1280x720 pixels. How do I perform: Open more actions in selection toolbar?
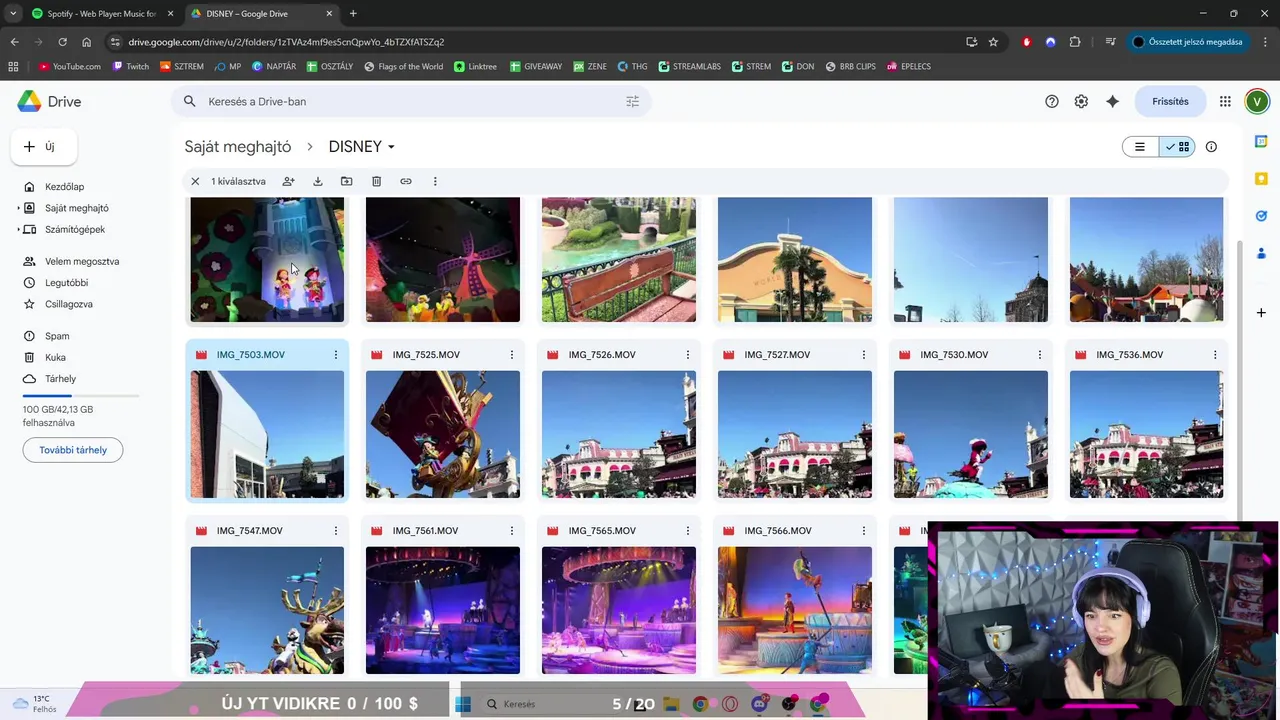click(434, 181)
